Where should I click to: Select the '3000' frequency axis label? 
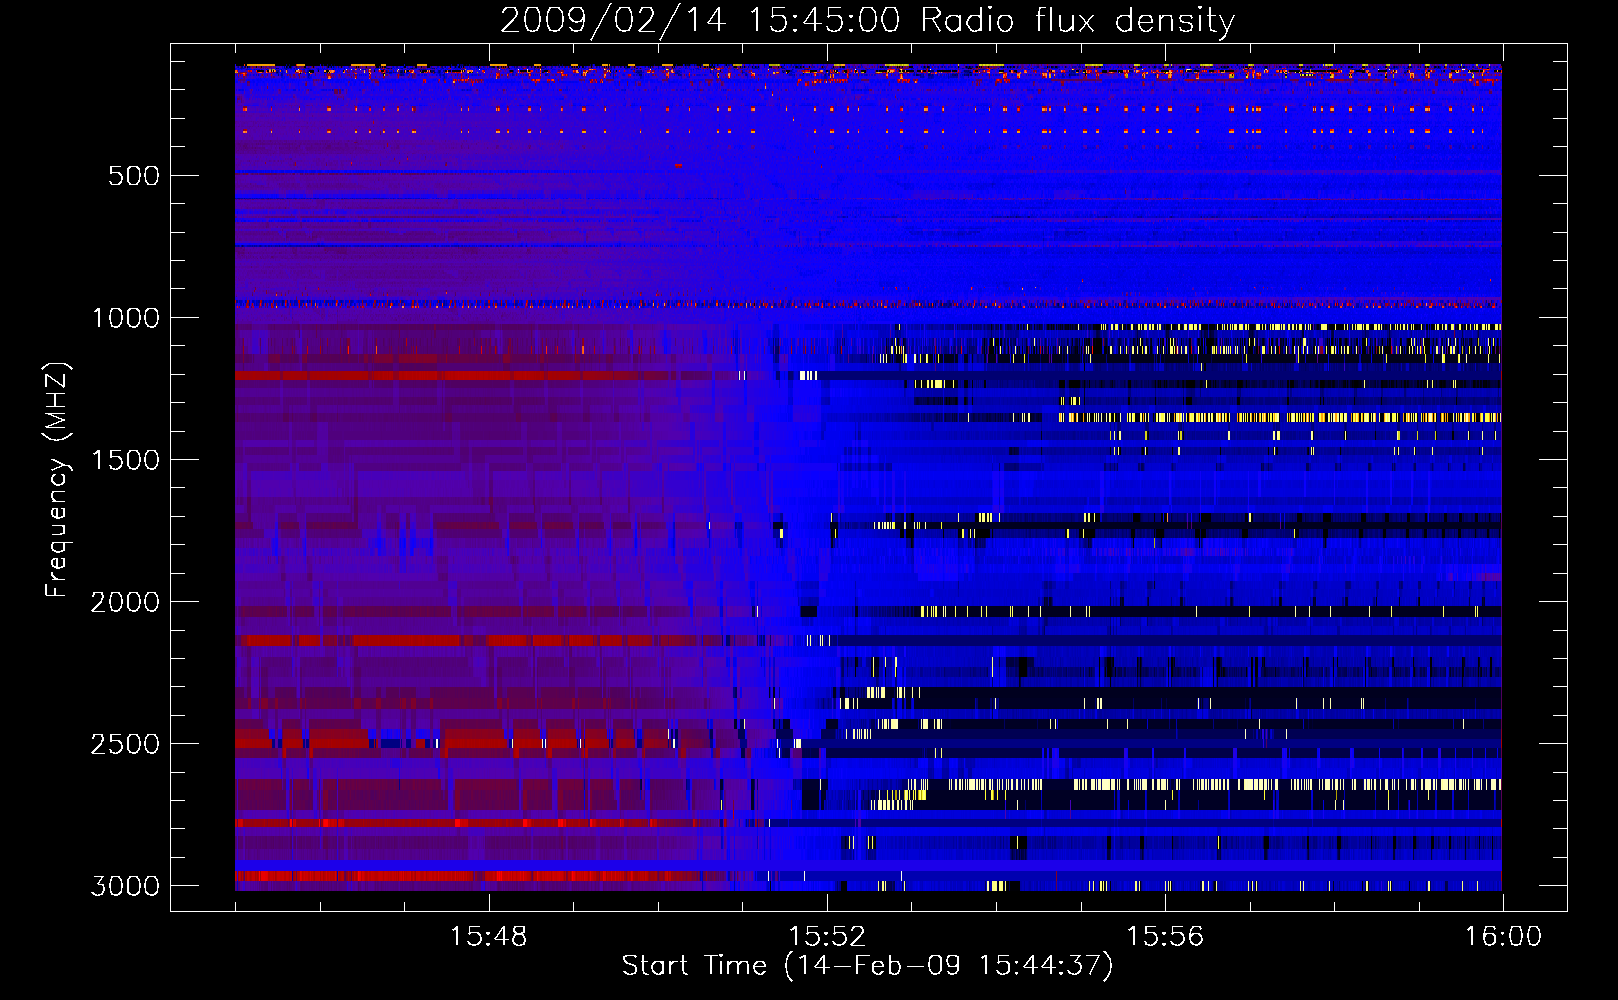(125, 886)
